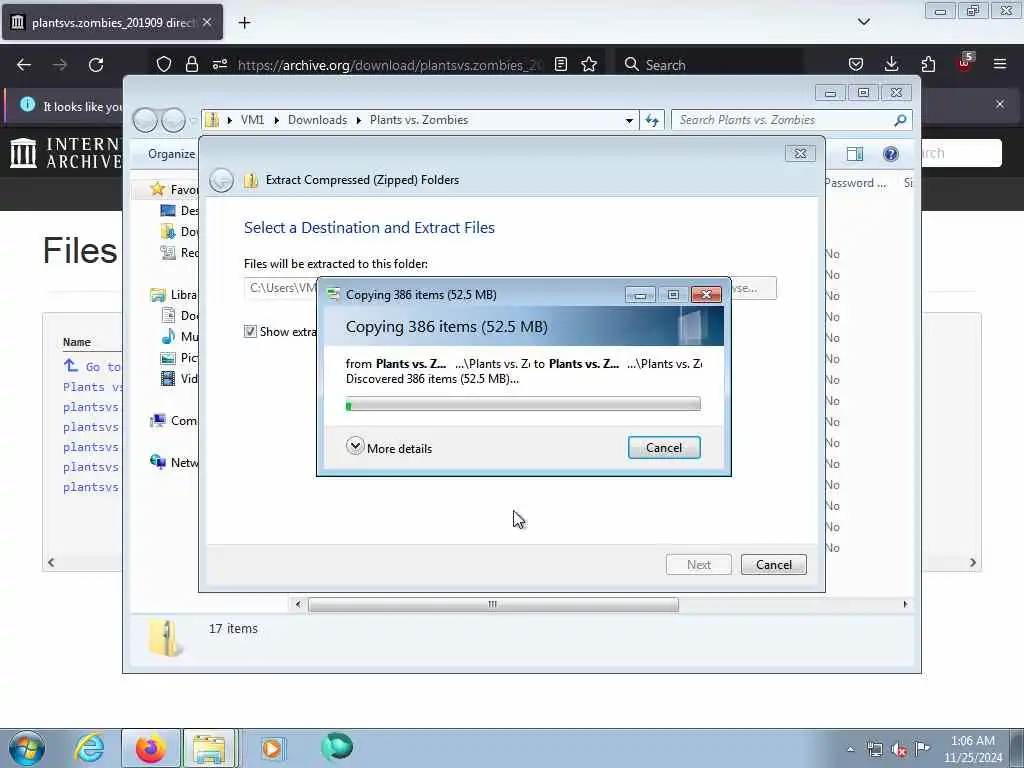Open a new Firefox tab
The width and height of the screenshot is (1024, 768).
244,23
